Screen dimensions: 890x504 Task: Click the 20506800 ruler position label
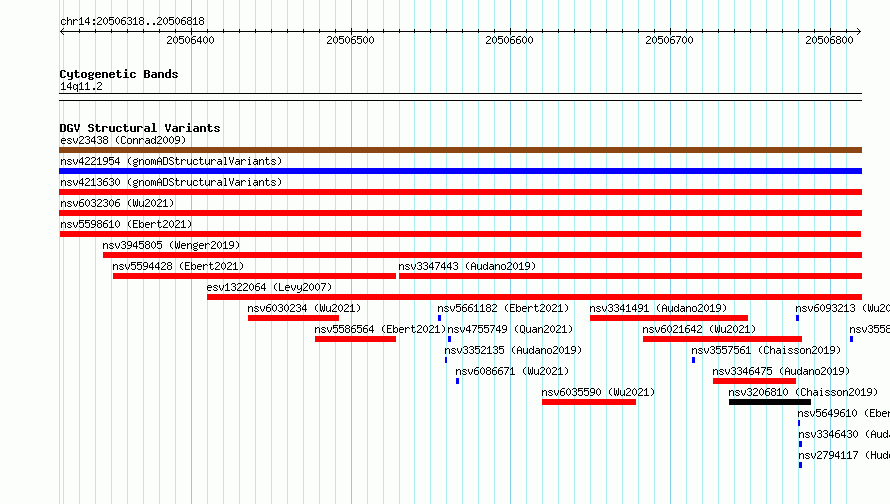[x=829, y=40]
